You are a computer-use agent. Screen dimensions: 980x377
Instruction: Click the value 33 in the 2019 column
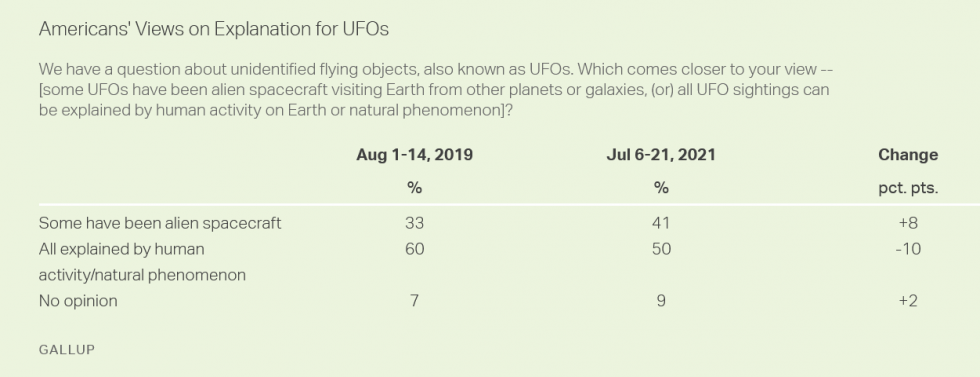click(x=414, y=223)
